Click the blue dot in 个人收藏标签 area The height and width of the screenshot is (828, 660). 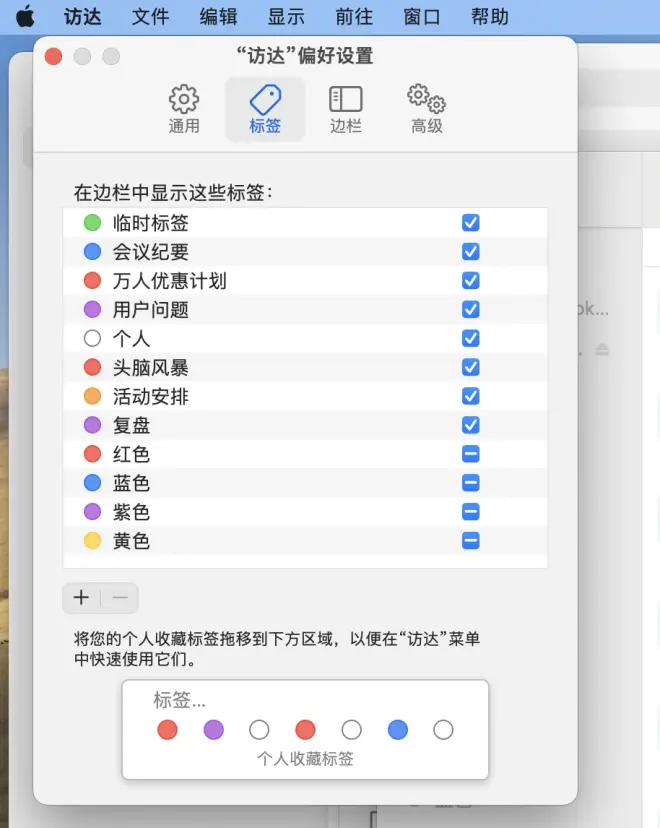pyautogui.click(x=398, y=730)
